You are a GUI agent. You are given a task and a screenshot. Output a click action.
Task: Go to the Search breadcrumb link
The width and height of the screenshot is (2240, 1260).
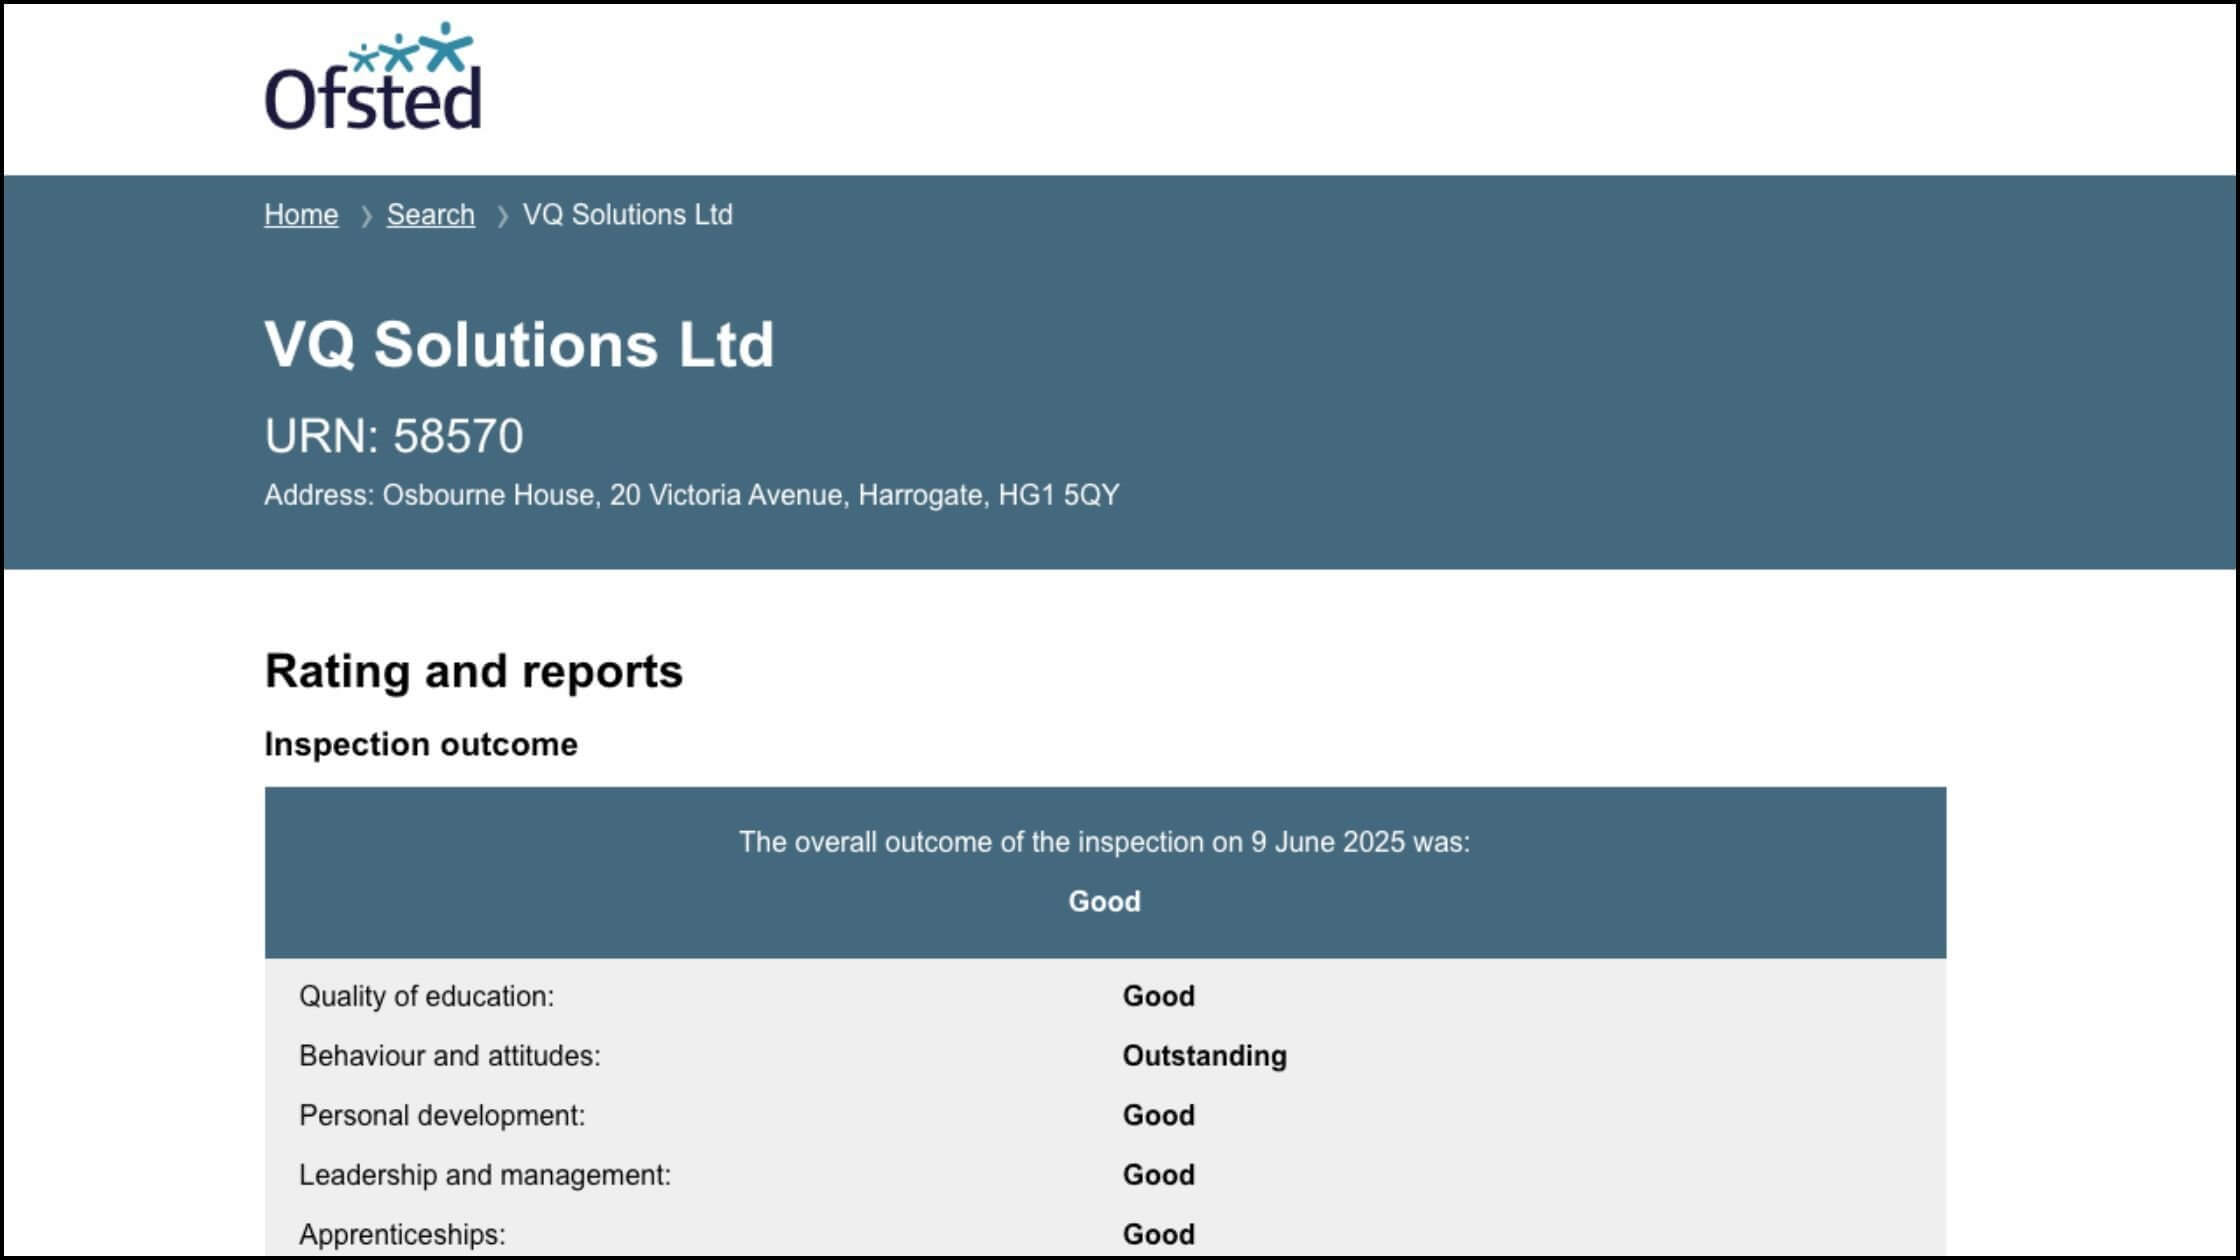(x=431, y=215)
